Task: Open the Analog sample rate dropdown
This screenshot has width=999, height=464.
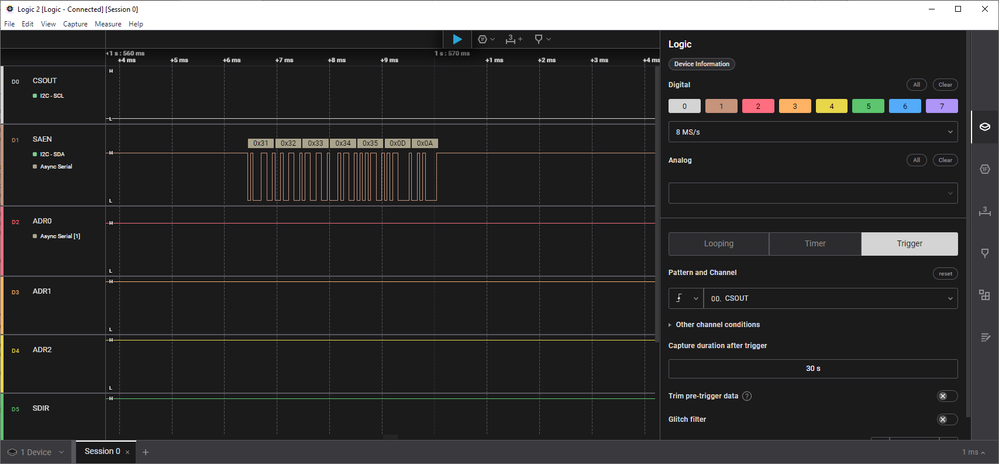Action: (813, 193)
